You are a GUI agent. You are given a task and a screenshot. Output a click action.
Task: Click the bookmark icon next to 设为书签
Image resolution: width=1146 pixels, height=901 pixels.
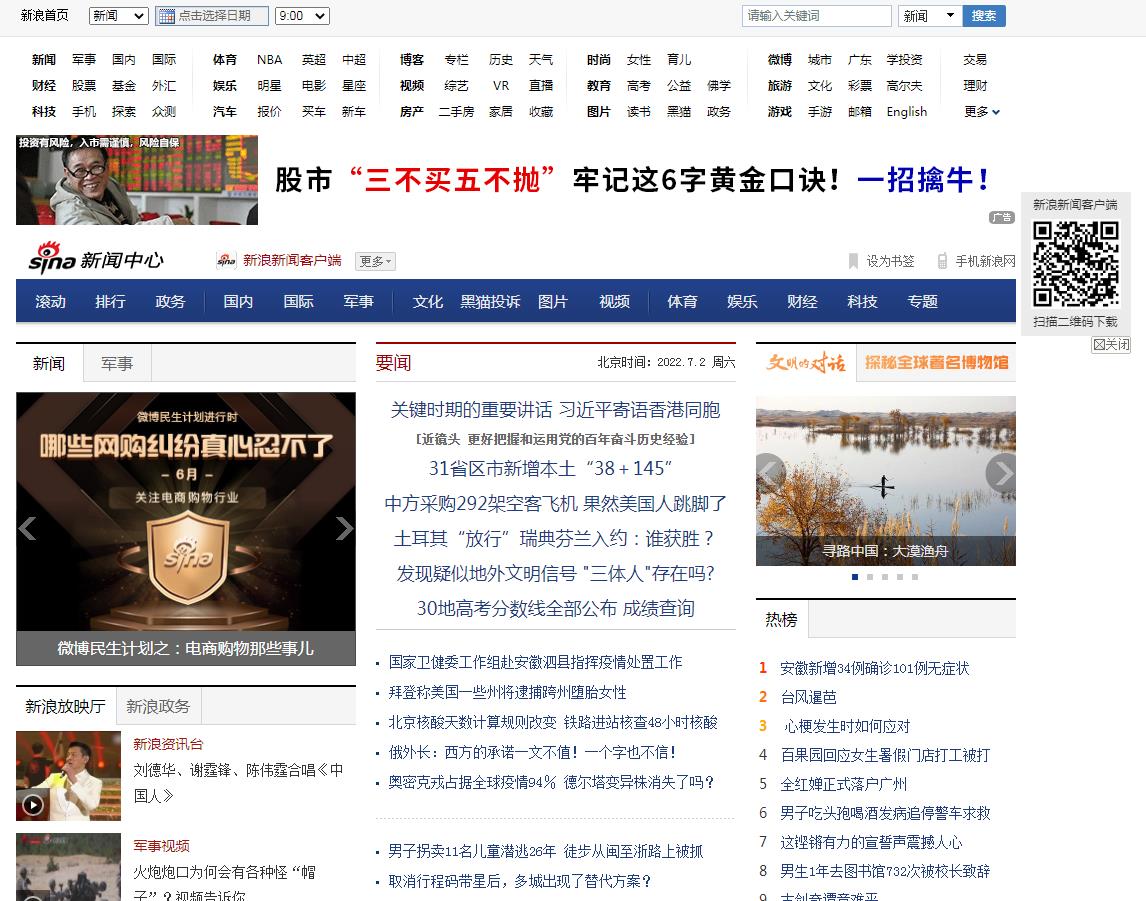[853, 261]
